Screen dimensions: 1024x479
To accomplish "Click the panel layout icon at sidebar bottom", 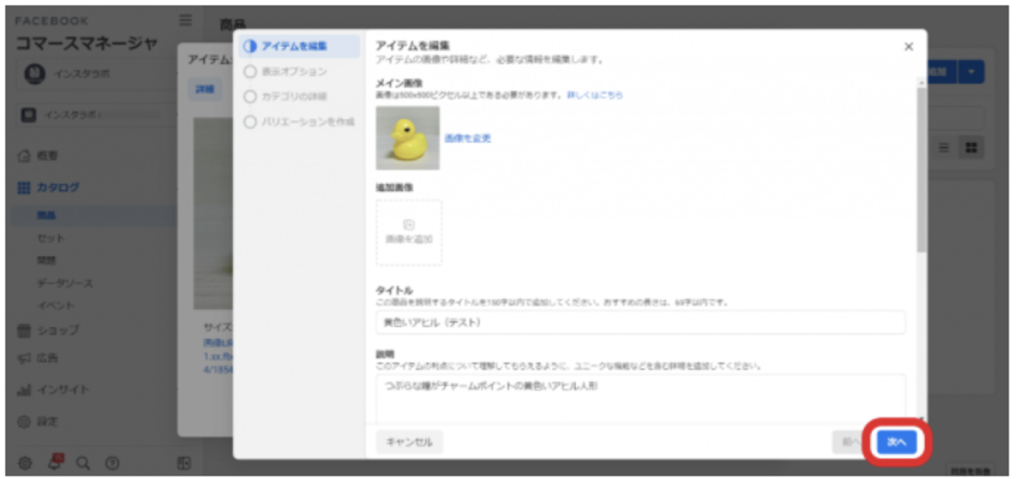I will (x=184, y=463).
